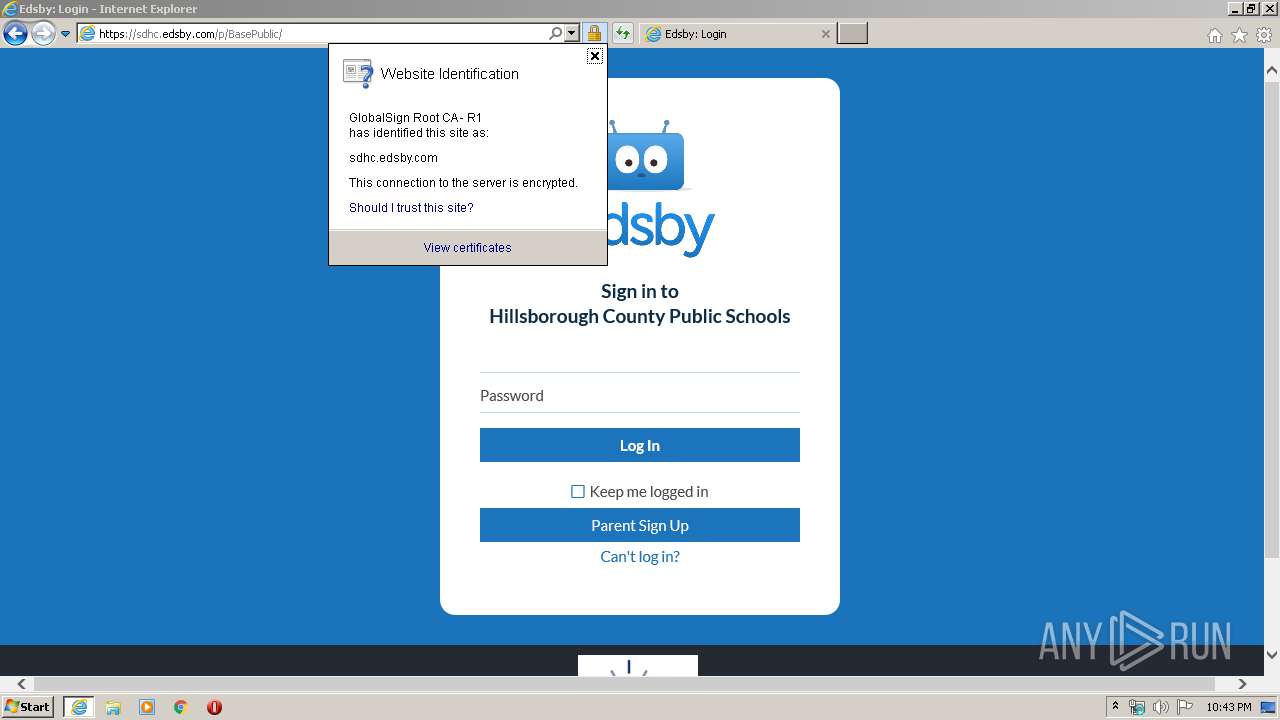Click horizontal scrollbar right arrow
Image resolution: width=1280 pixels, height=720 pixels.
1242,684
